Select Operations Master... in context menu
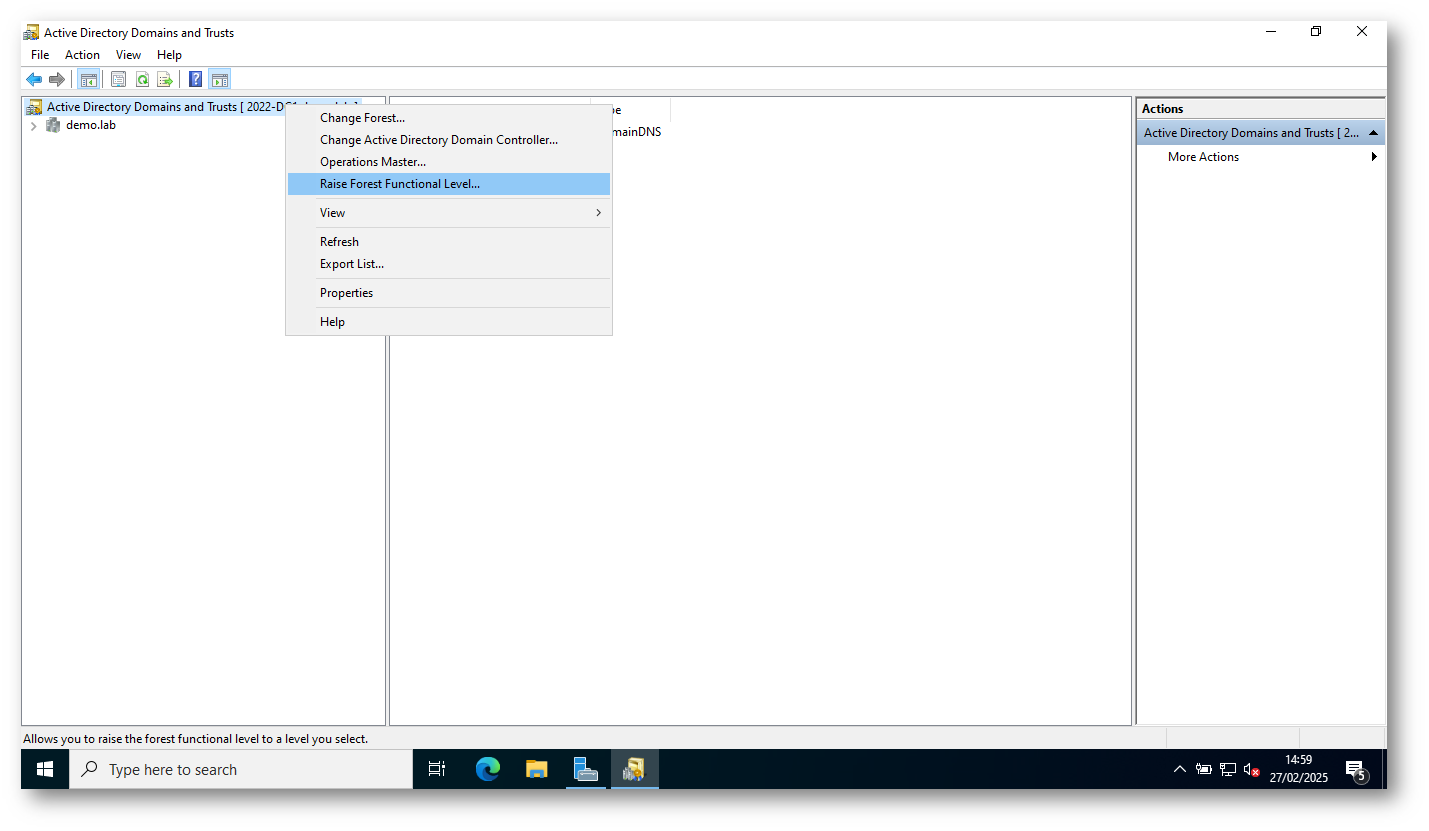The height and width of the screenshot is (831, 1429). [x=449, y=162]
